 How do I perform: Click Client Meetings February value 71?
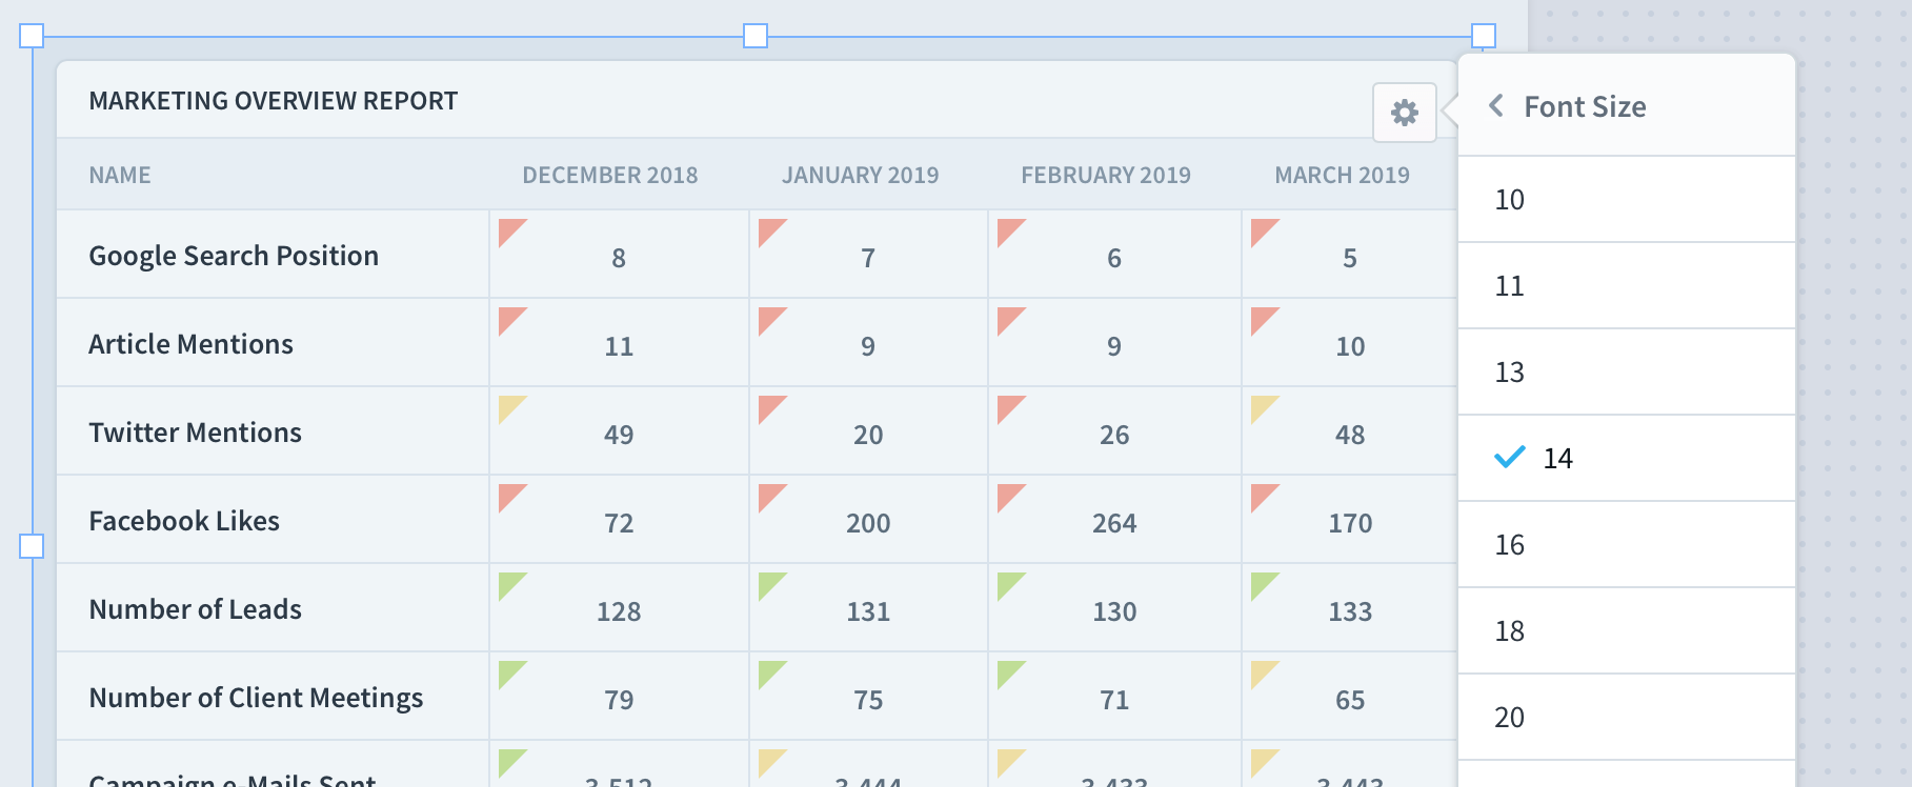pos(1114,699)
